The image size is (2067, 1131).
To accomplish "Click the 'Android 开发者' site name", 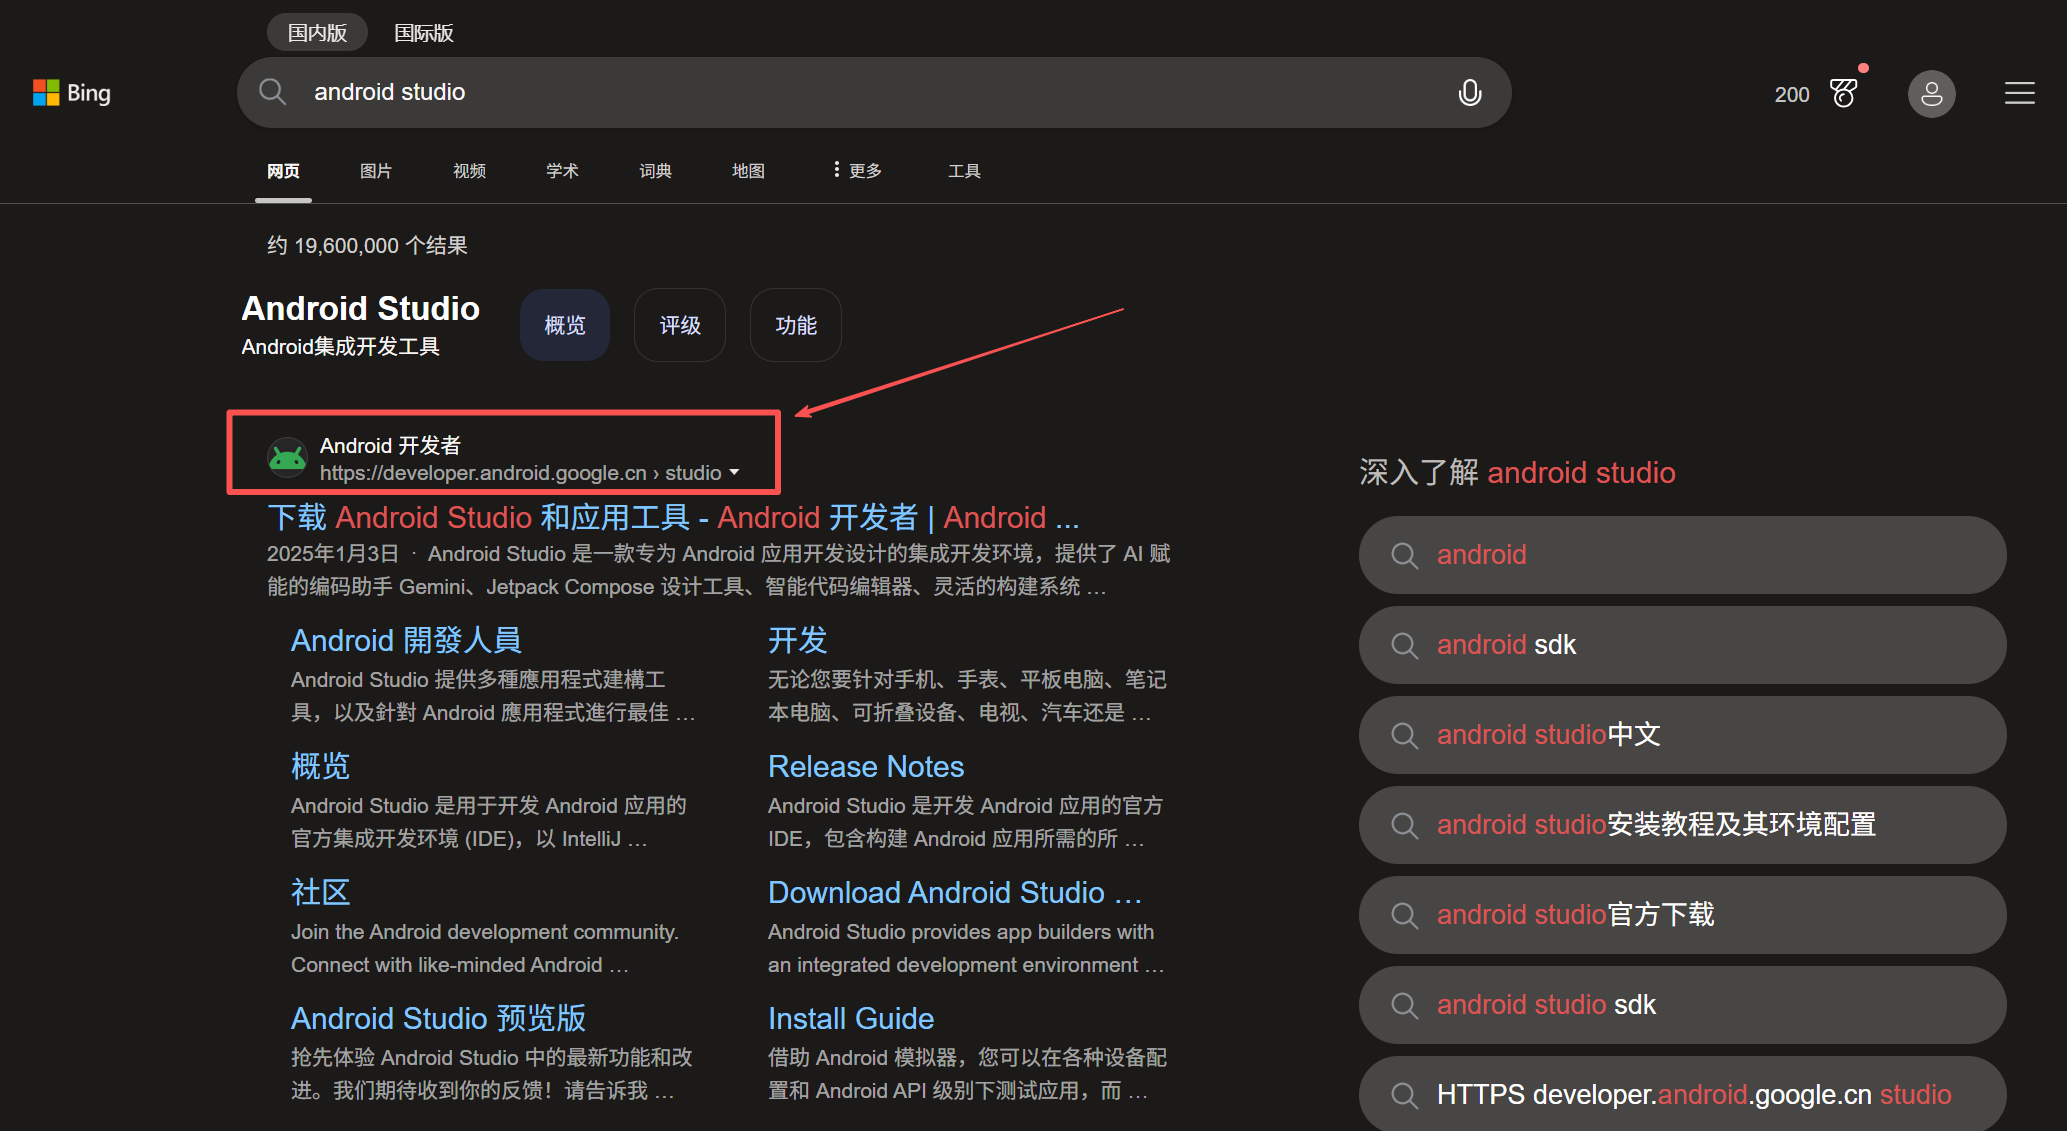I will [390, 445].
